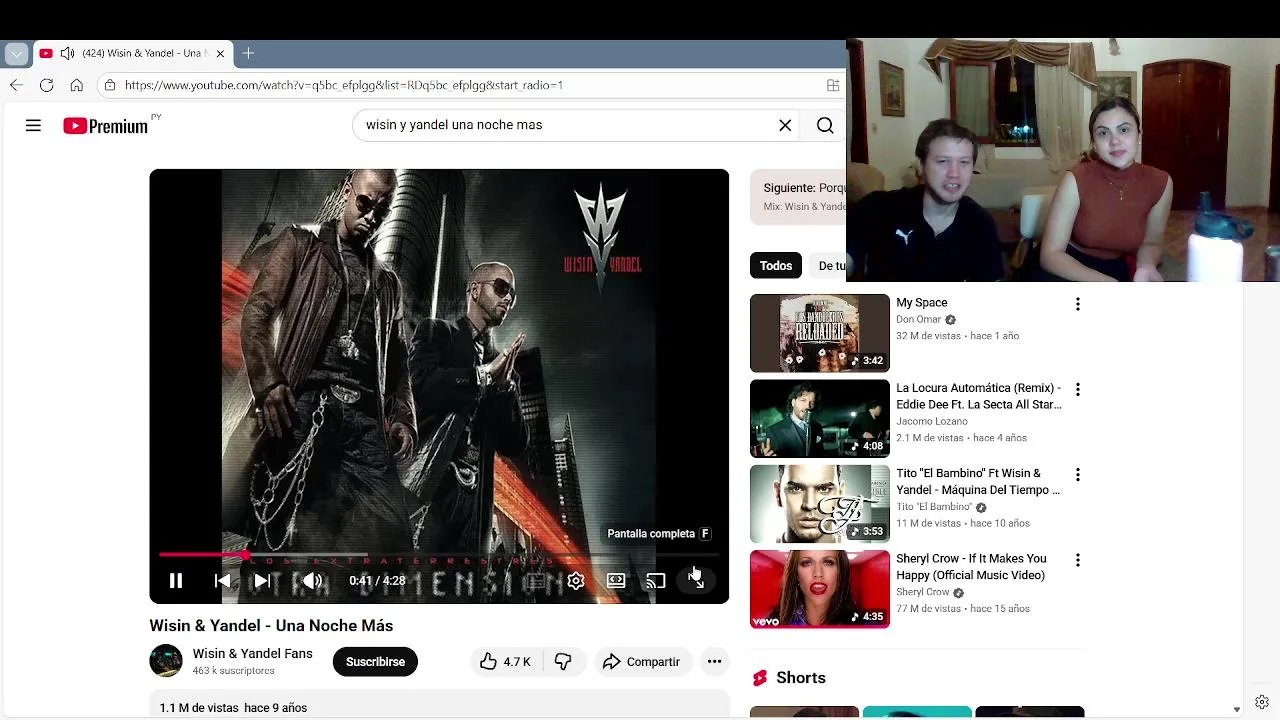Click the address bar URL
Image resolution: width=1280 pixels, height=720 pixels.
[x=344, y=85]
